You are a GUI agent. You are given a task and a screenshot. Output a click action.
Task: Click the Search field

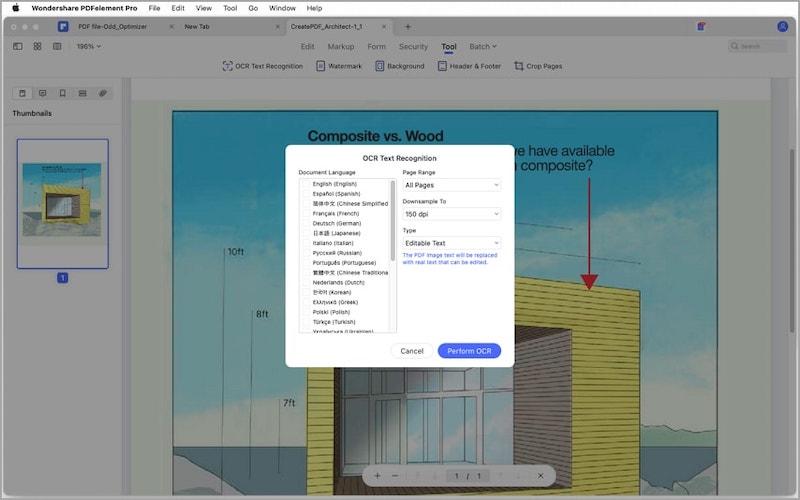point(757,46)
